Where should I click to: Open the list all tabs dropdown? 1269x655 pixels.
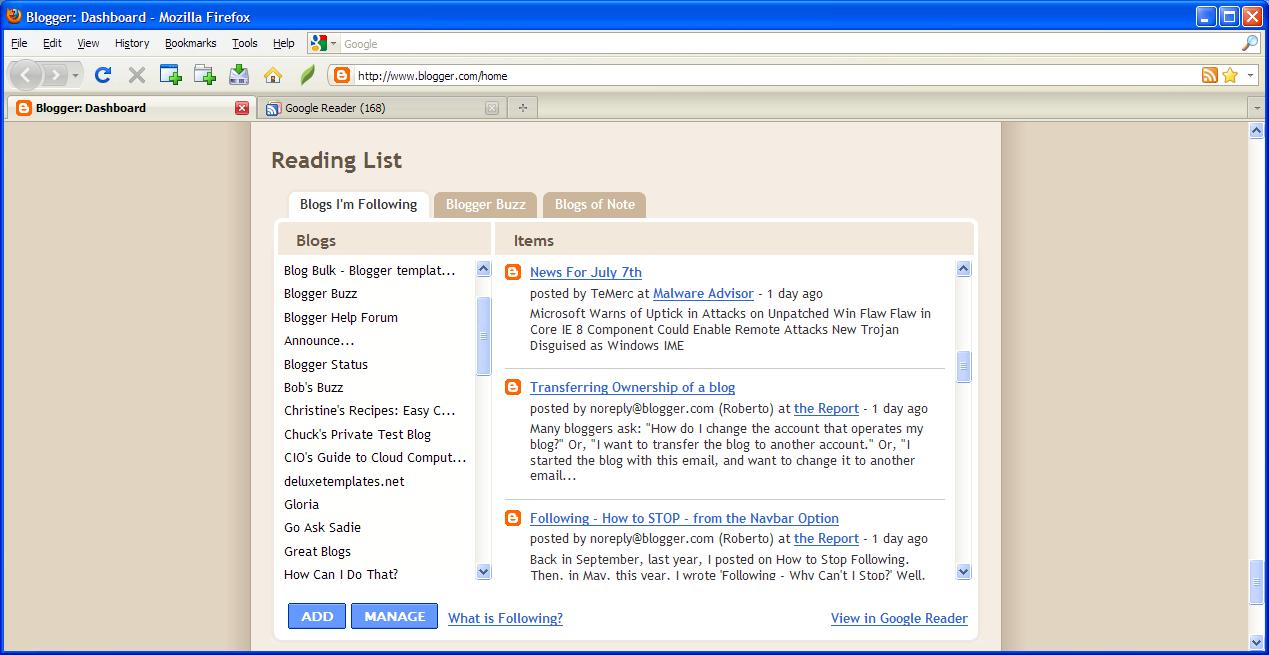[1257, 108]
